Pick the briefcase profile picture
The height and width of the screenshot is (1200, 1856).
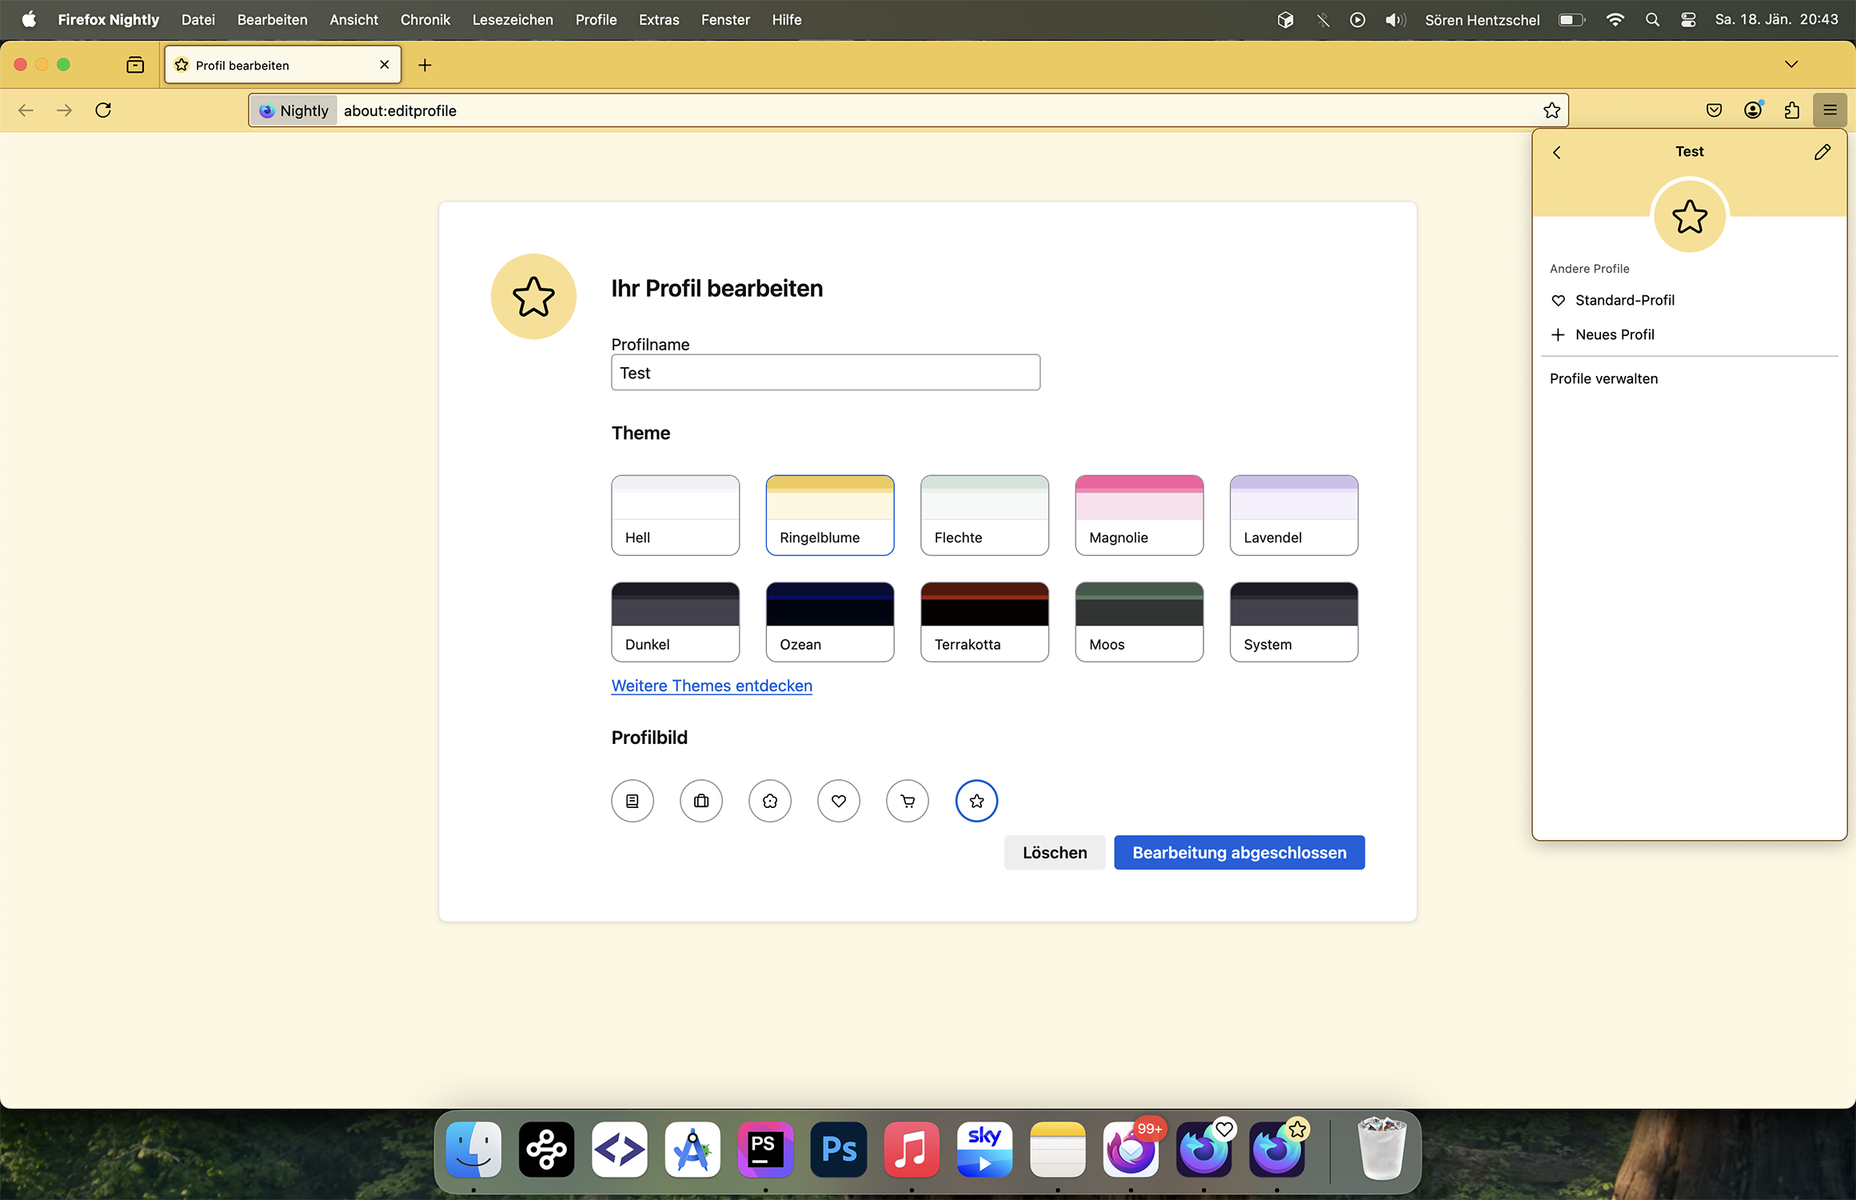(x=701, y=801)
